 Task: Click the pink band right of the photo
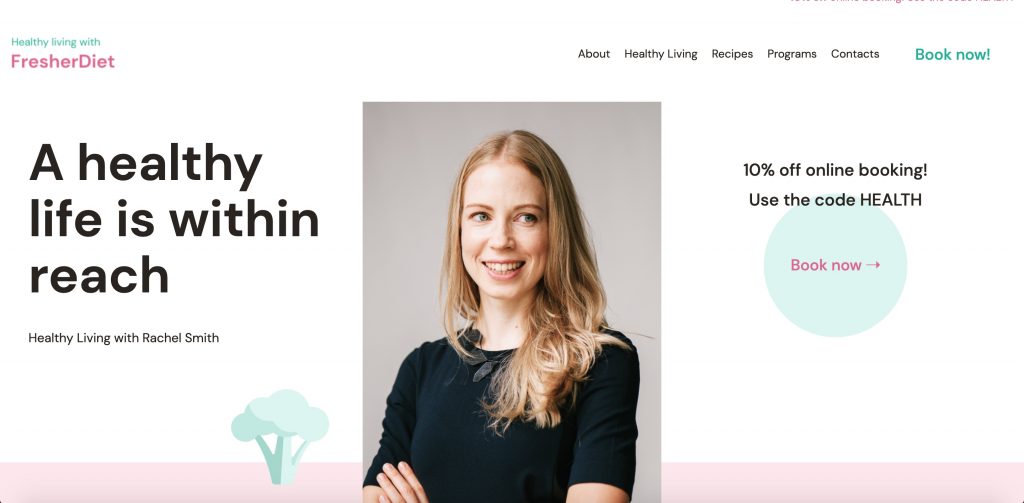[842, 483]
